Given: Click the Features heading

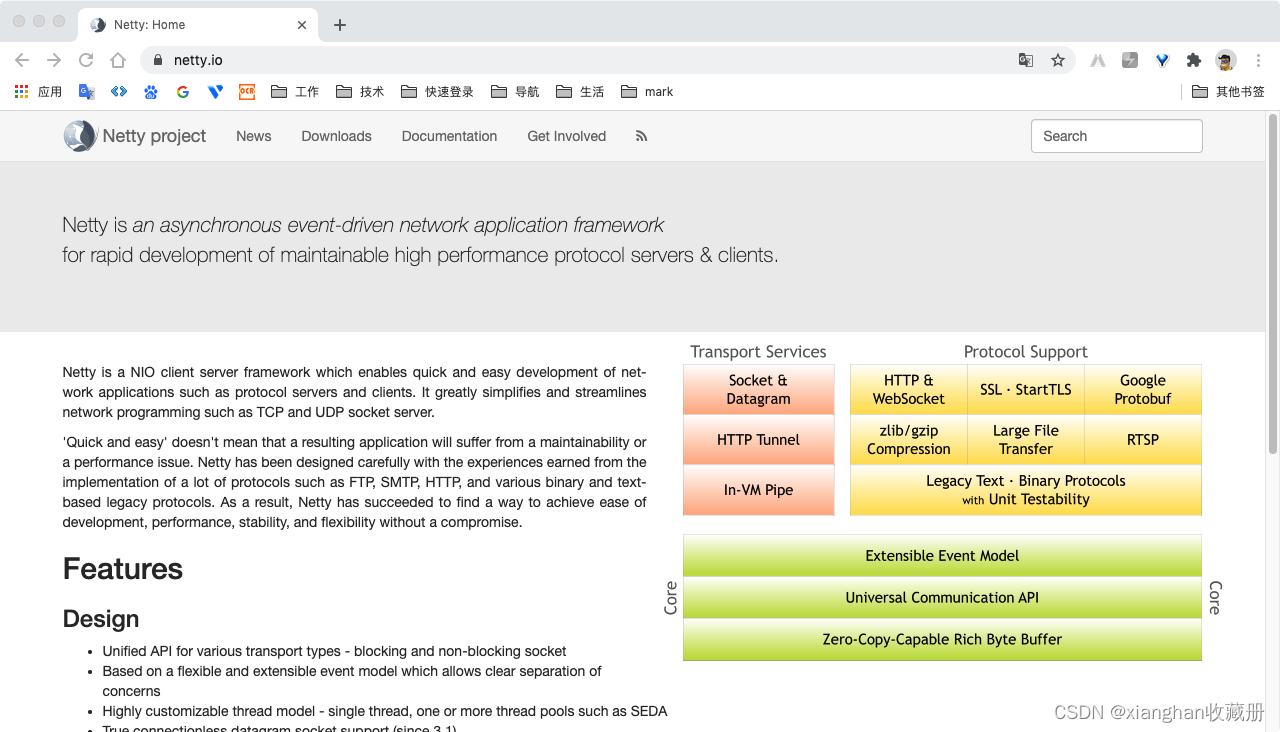Looking at the screenshot, I should [x=123, y=569].
